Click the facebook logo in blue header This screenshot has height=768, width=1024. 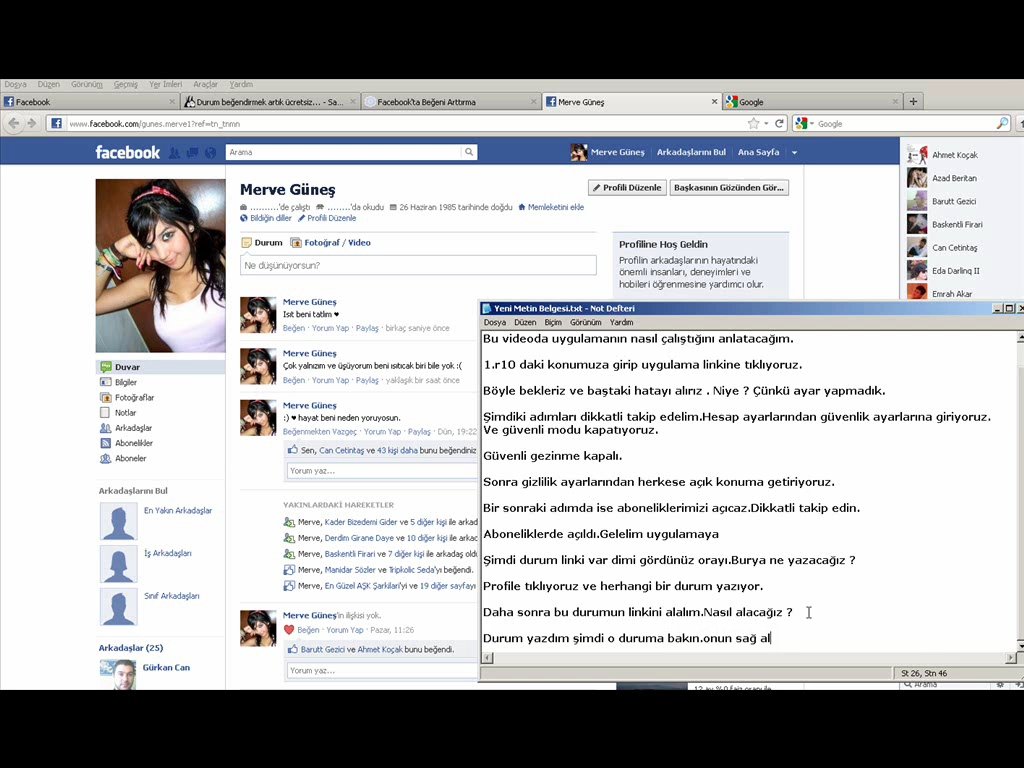click(x=127, y=152)
